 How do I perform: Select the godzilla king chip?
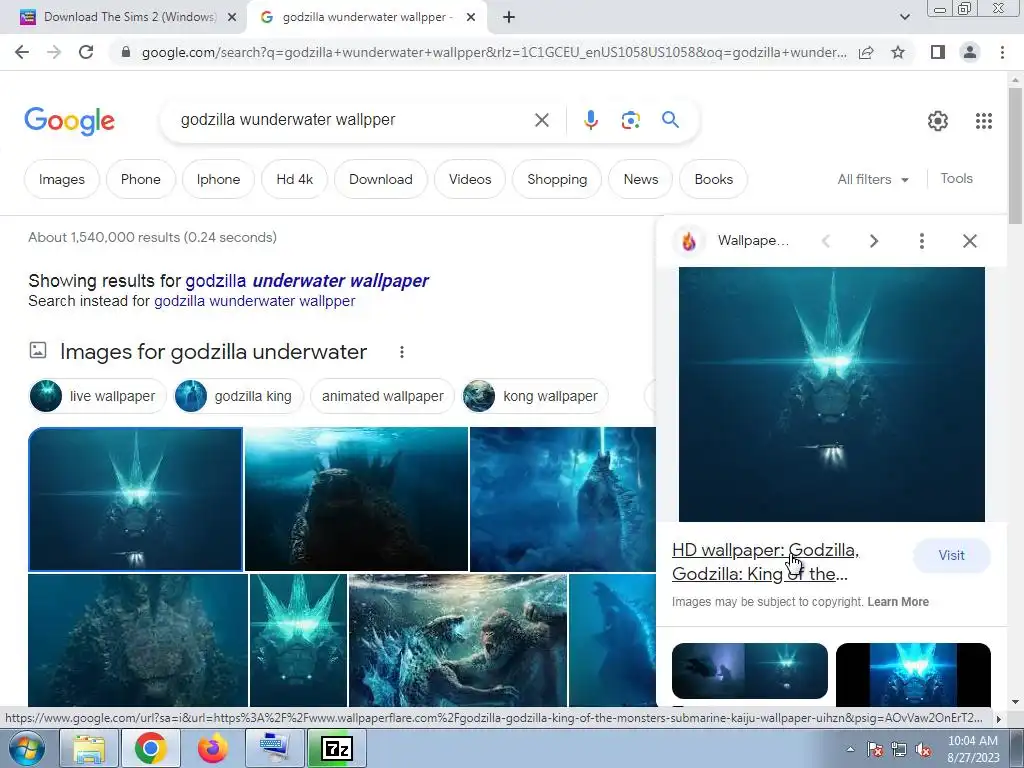pyautogui.click(x=238, y=396)
